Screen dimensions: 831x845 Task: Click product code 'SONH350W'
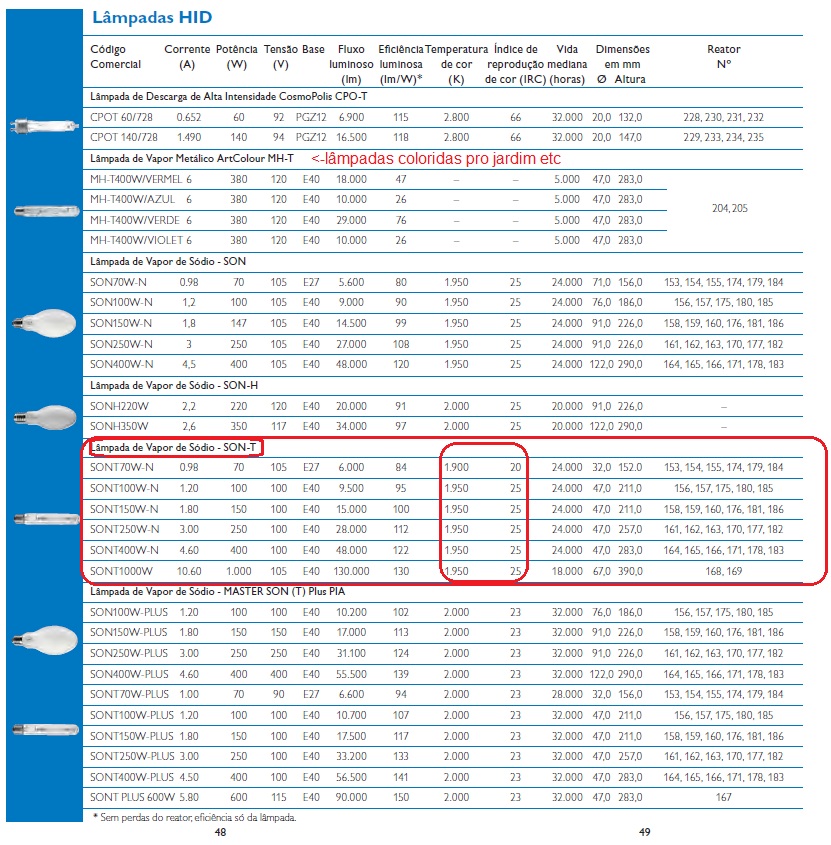click(x=119, y=426)
